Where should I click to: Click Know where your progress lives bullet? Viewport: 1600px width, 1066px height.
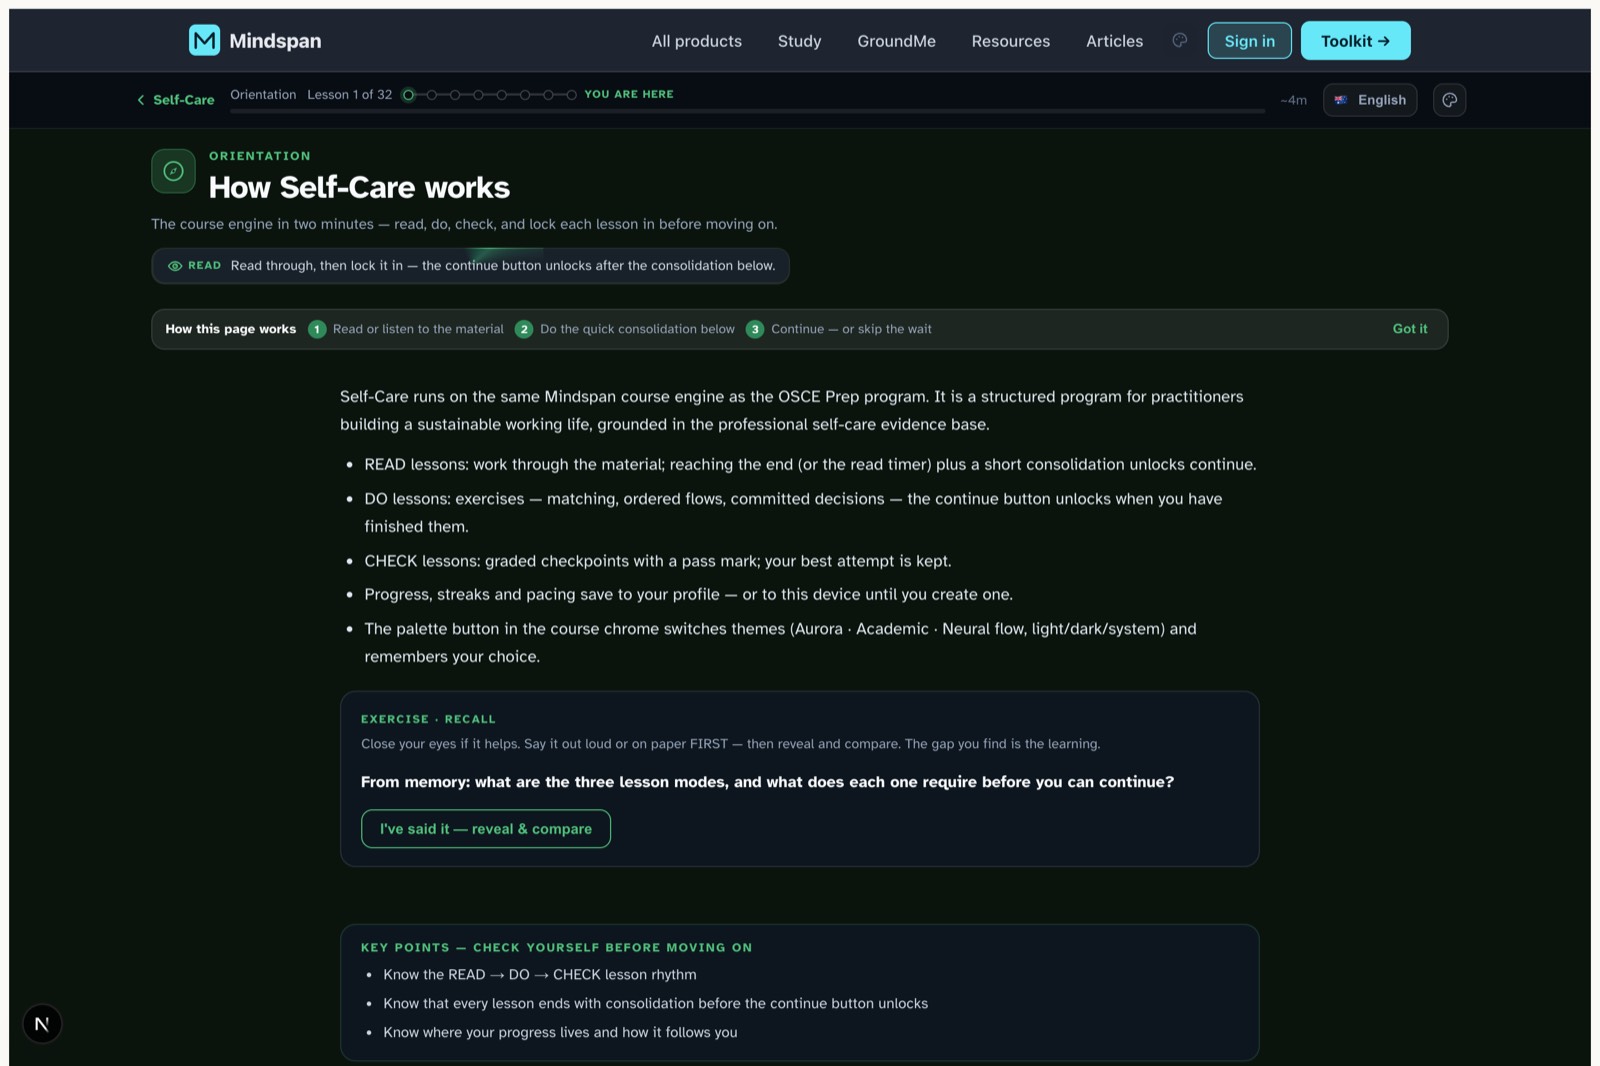pos(560,1033)
